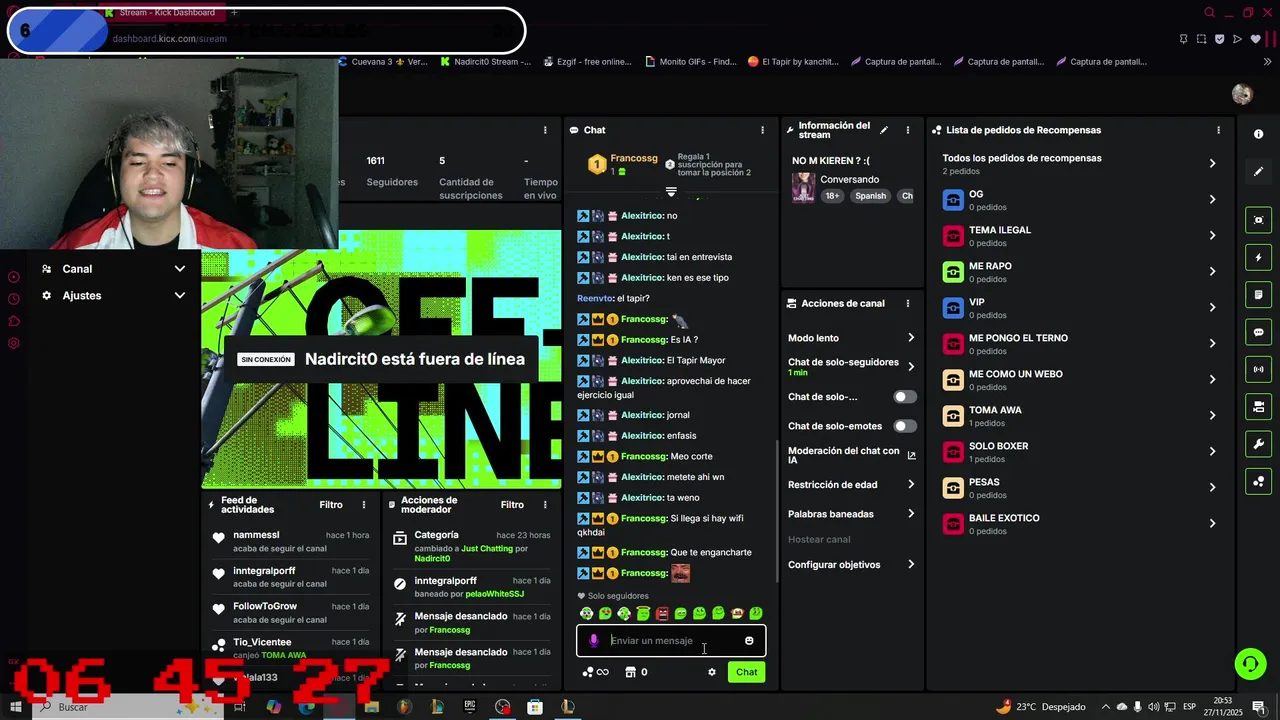Toggle the note document widget icon

(x=1258, y=295)
